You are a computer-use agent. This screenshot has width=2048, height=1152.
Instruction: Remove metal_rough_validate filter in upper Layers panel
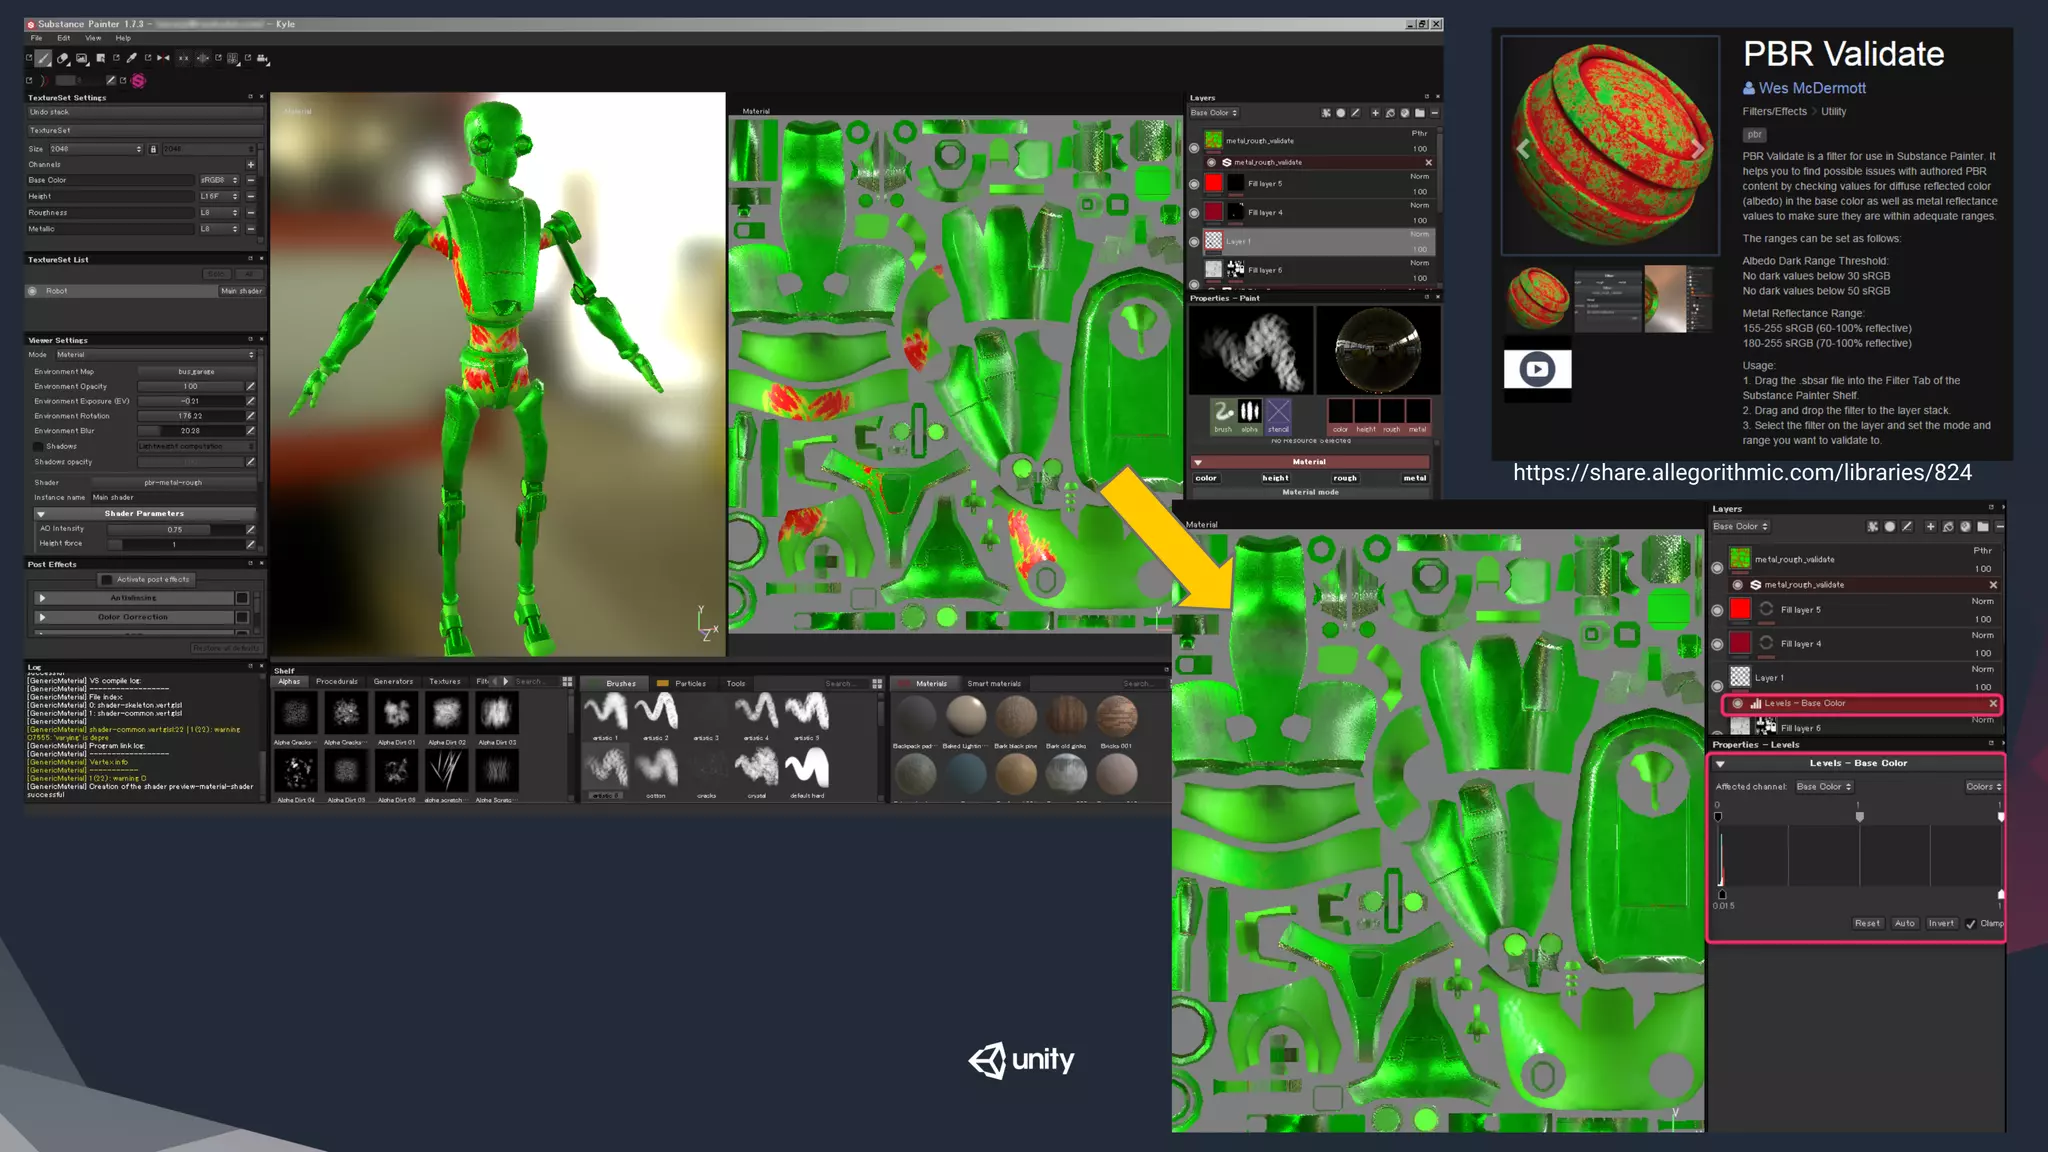(1428, 162)
